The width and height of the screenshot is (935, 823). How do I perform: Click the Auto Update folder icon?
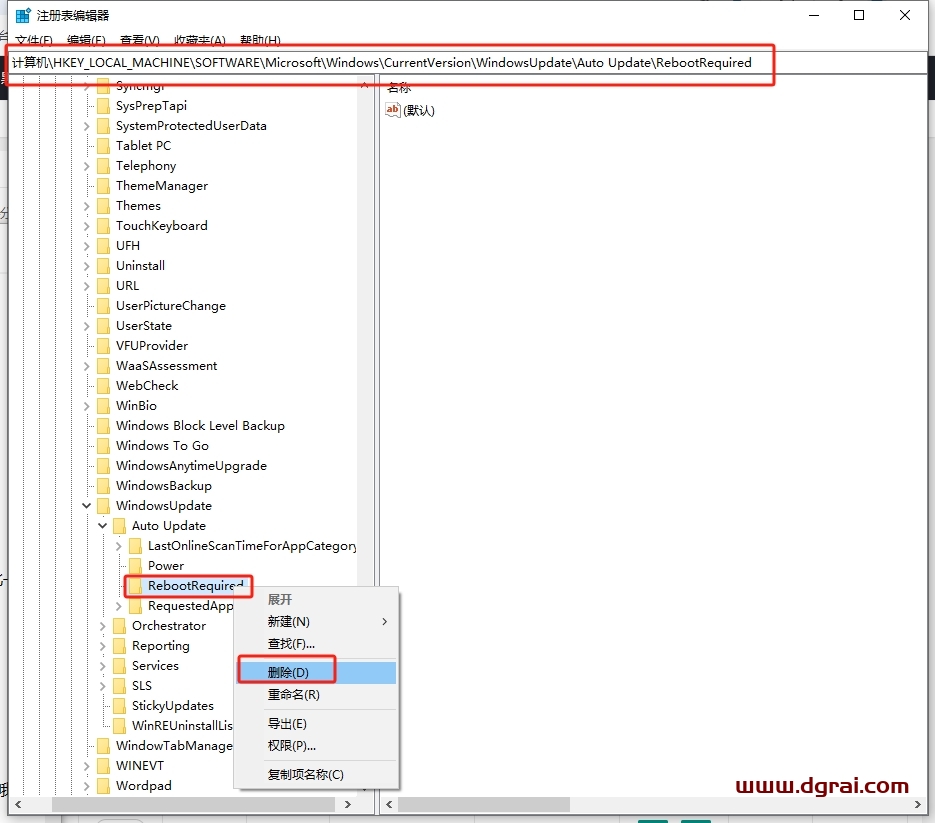(119, 525)
